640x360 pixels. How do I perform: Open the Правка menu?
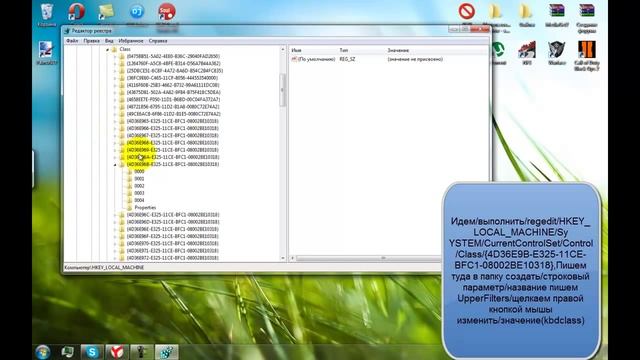tap(91, 41)
